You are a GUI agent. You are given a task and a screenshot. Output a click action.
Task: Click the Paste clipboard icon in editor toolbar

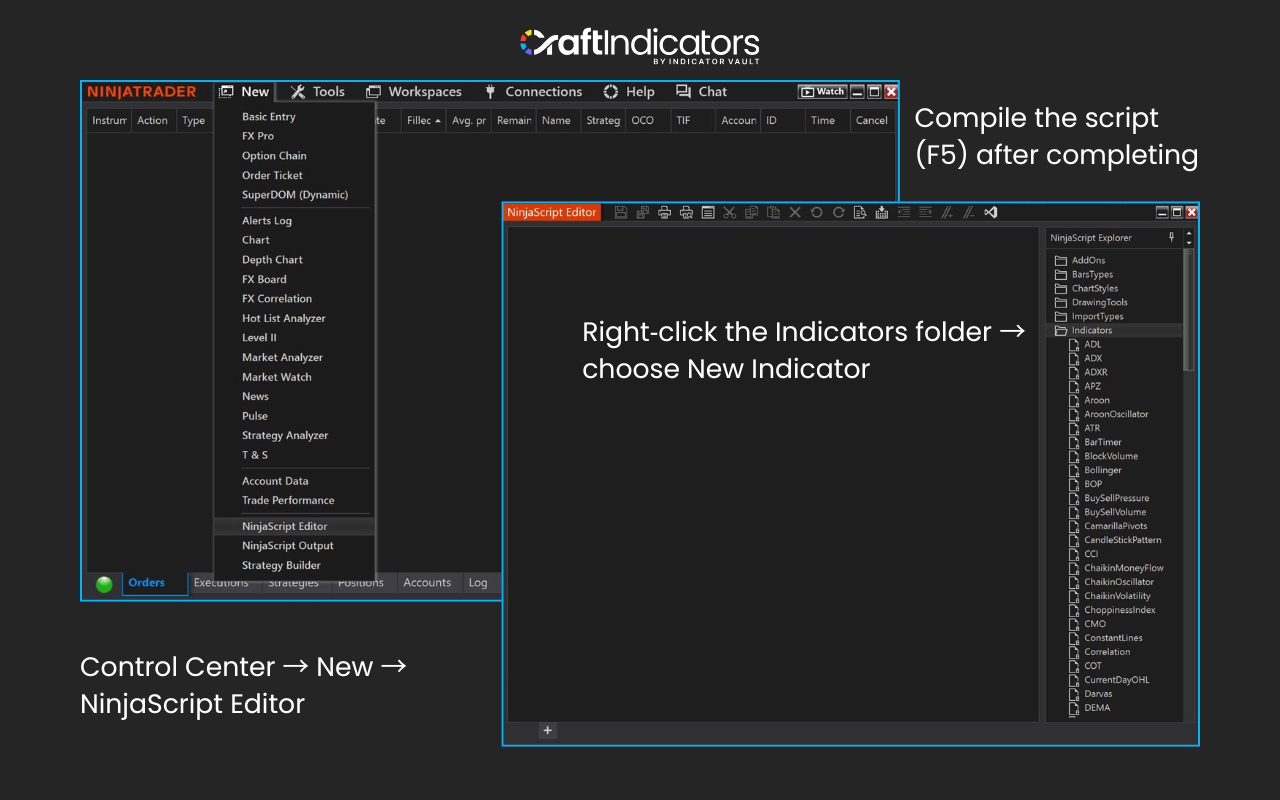(x=773, y=212)
